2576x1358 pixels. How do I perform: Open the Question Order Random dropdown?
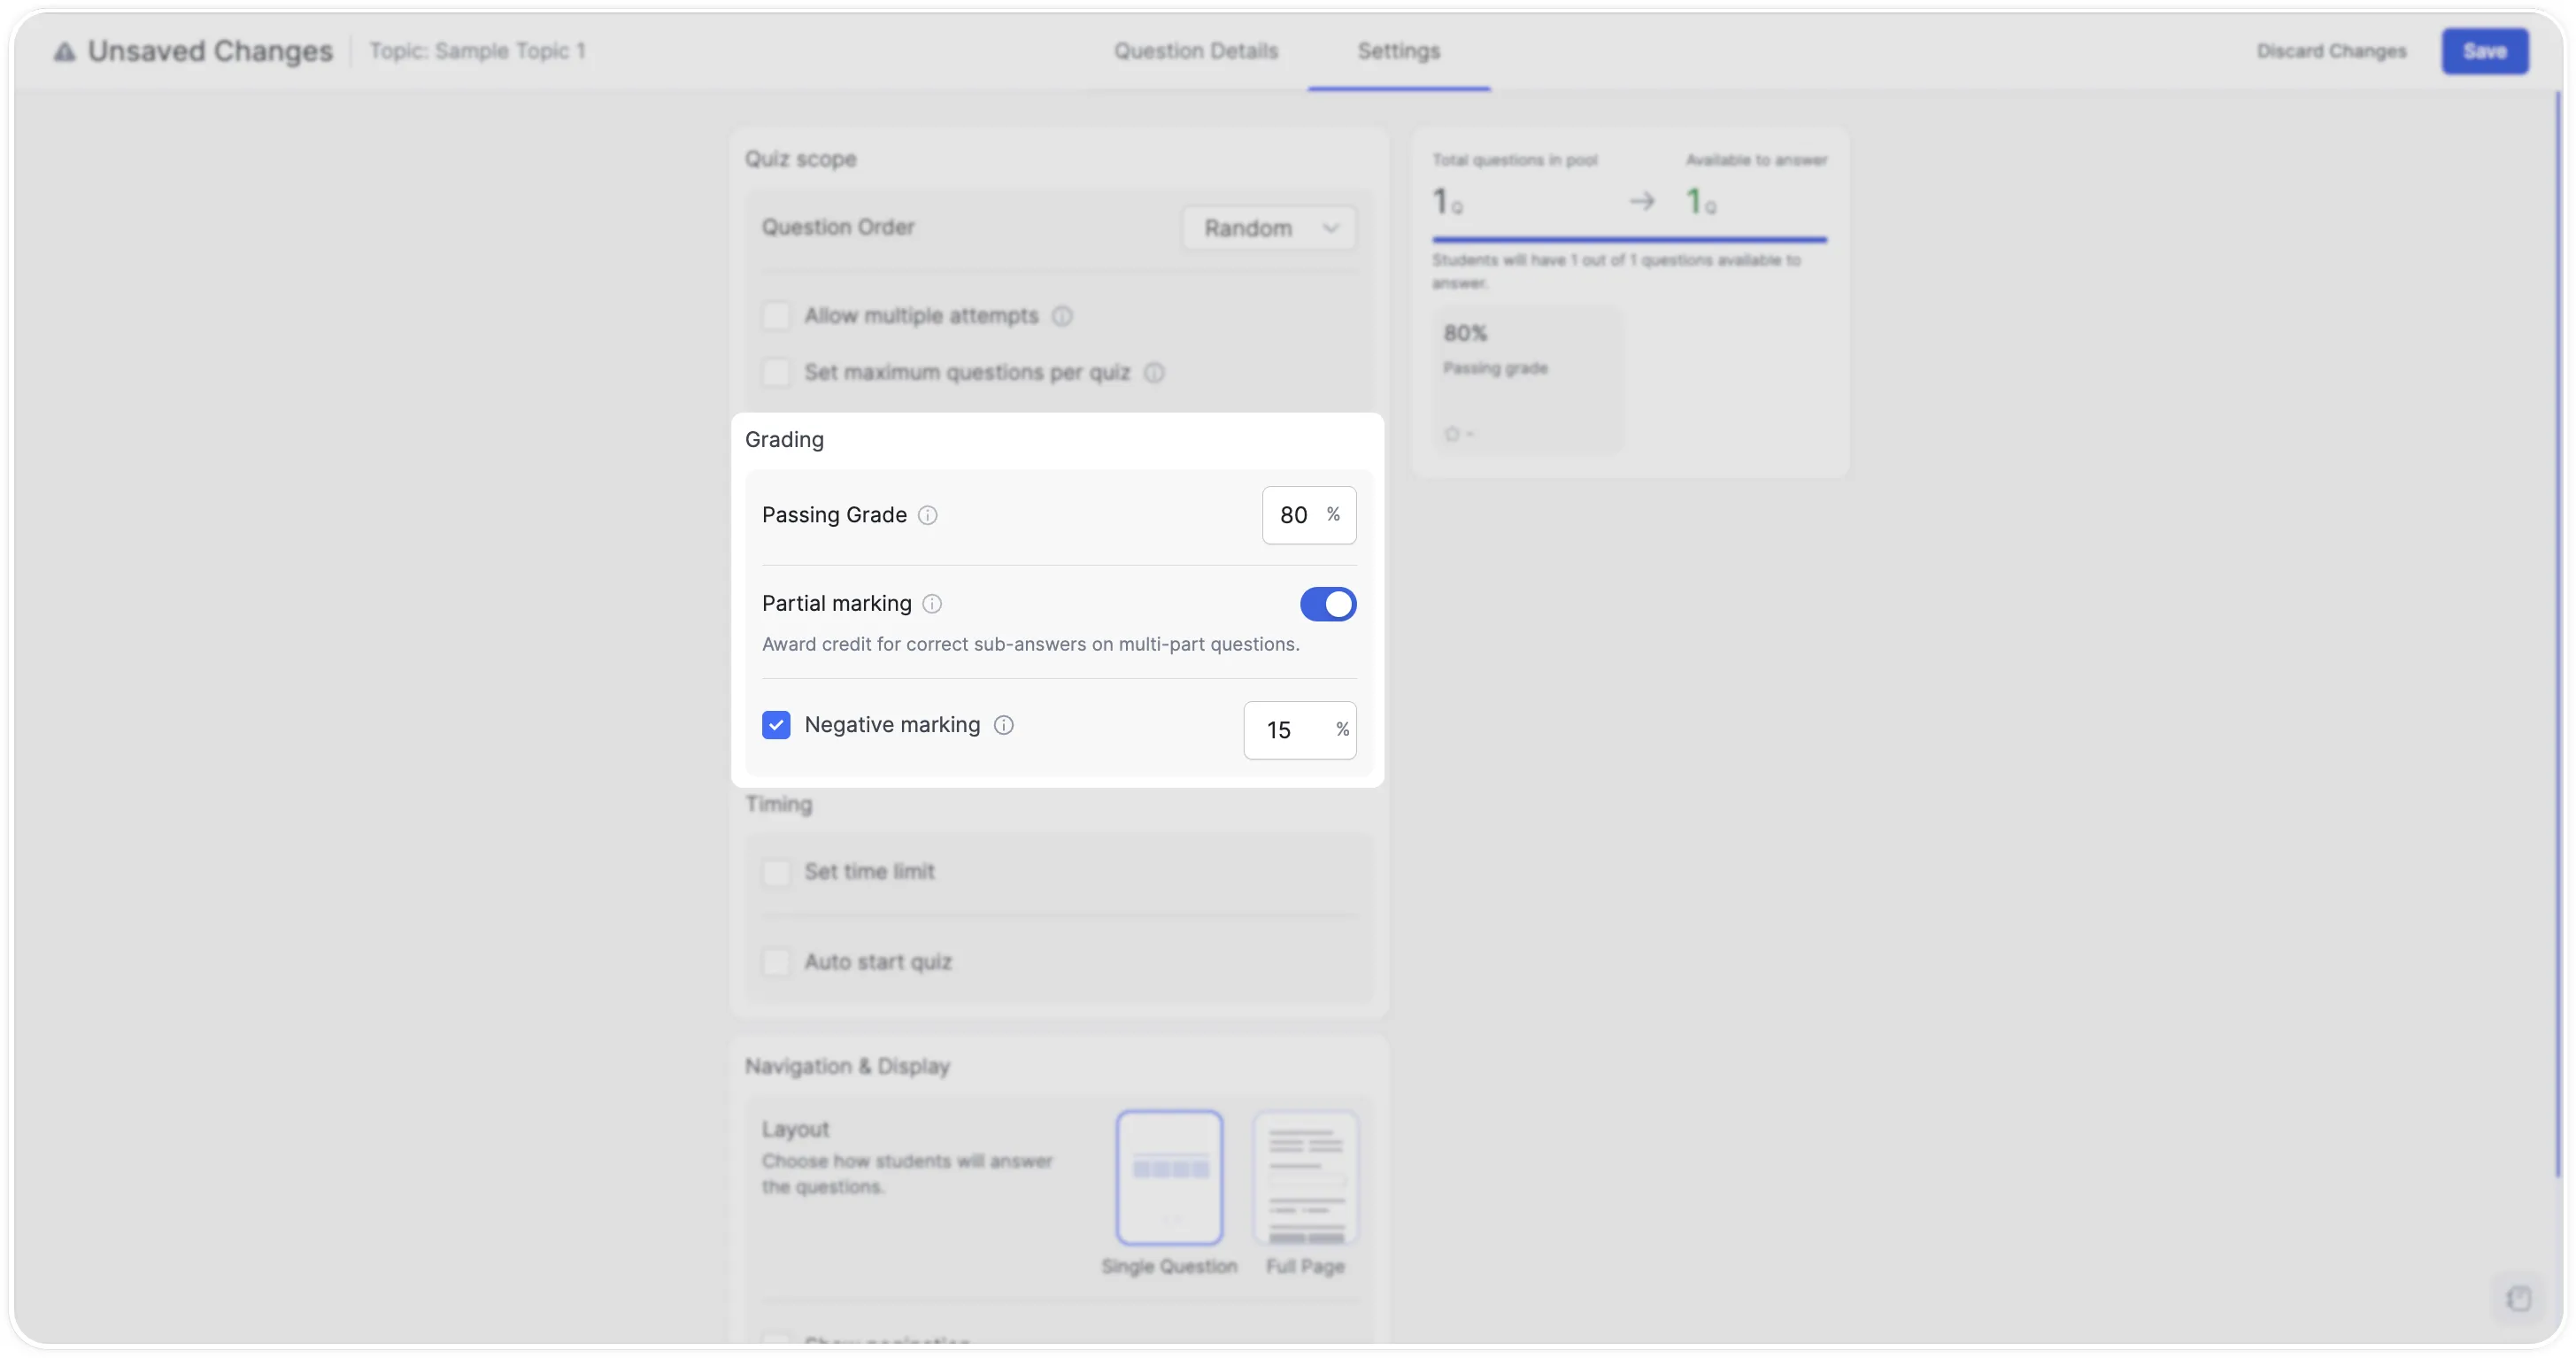coord(1269,228)
